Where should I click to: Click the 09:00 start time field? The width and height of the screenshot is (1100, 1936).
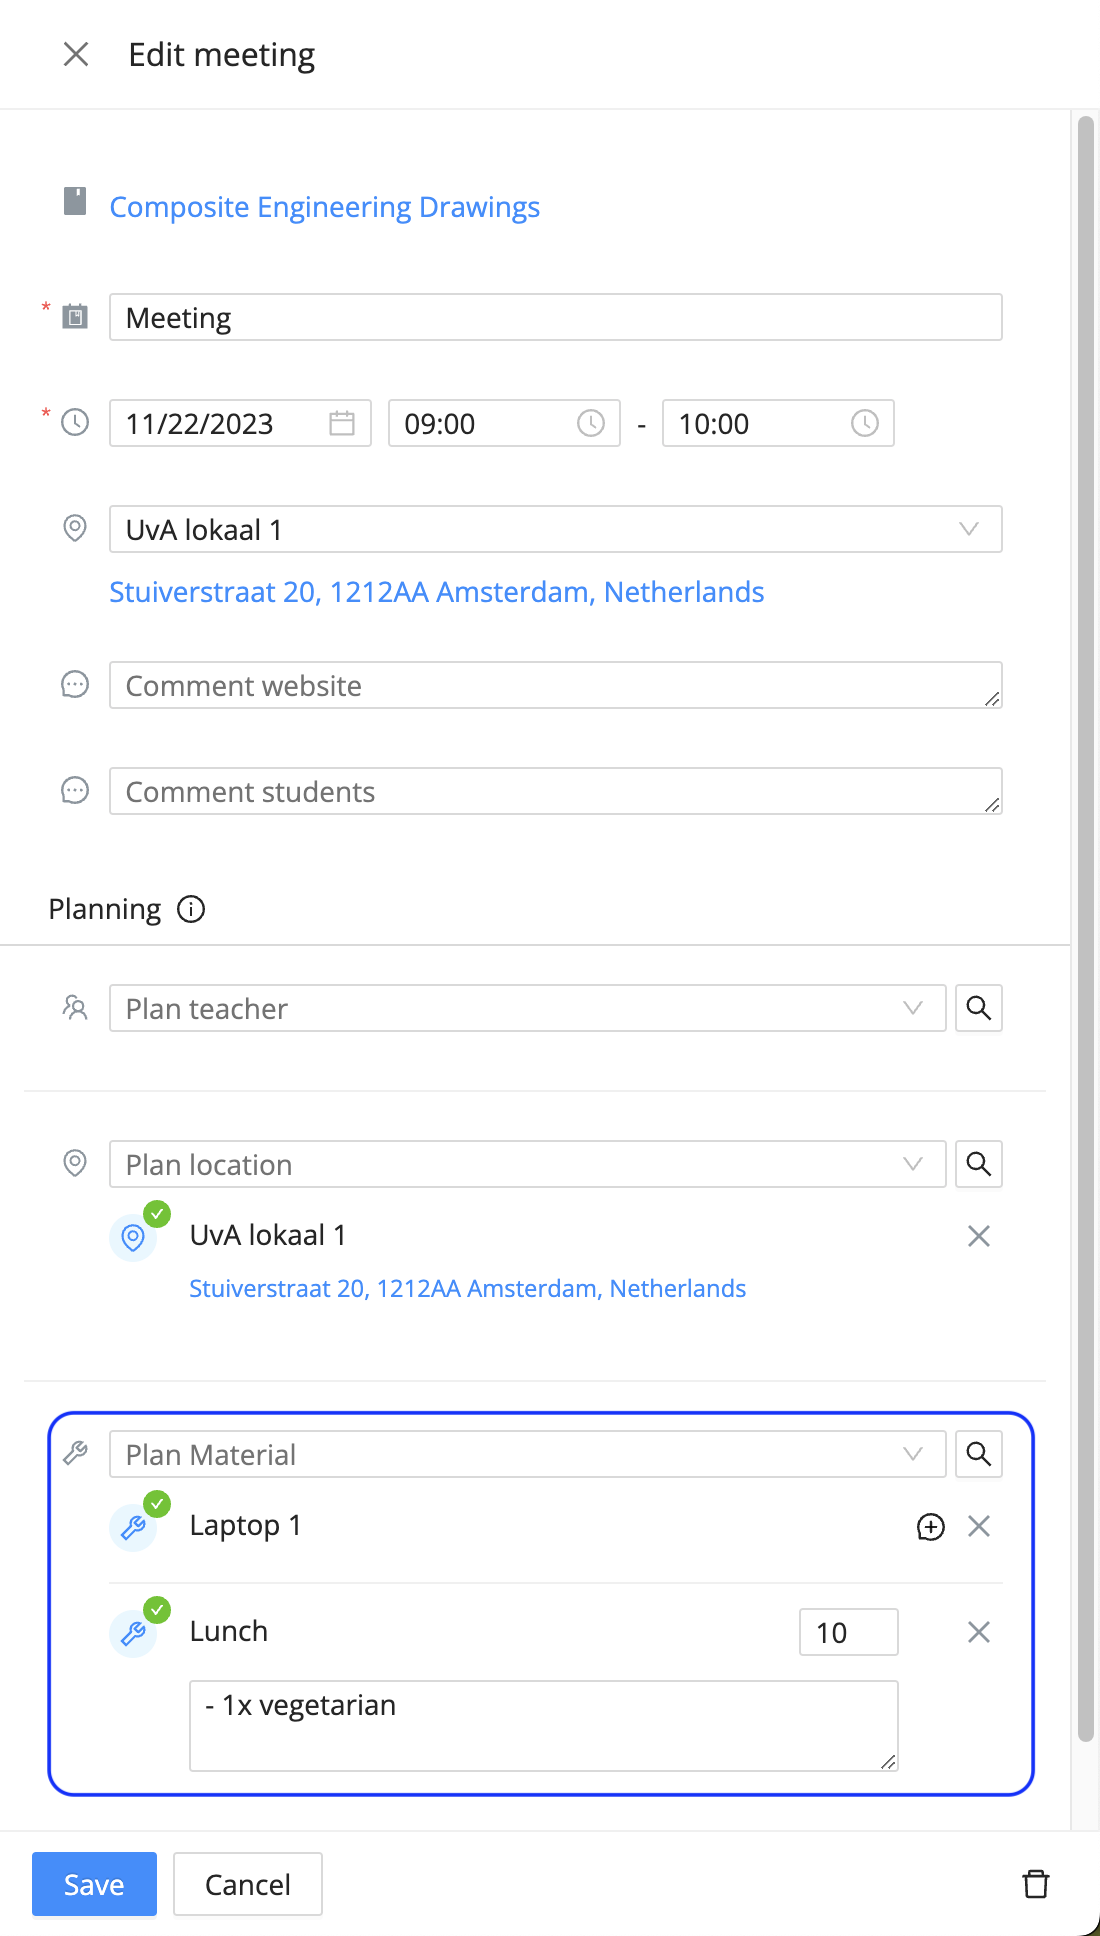click(504, 423)
